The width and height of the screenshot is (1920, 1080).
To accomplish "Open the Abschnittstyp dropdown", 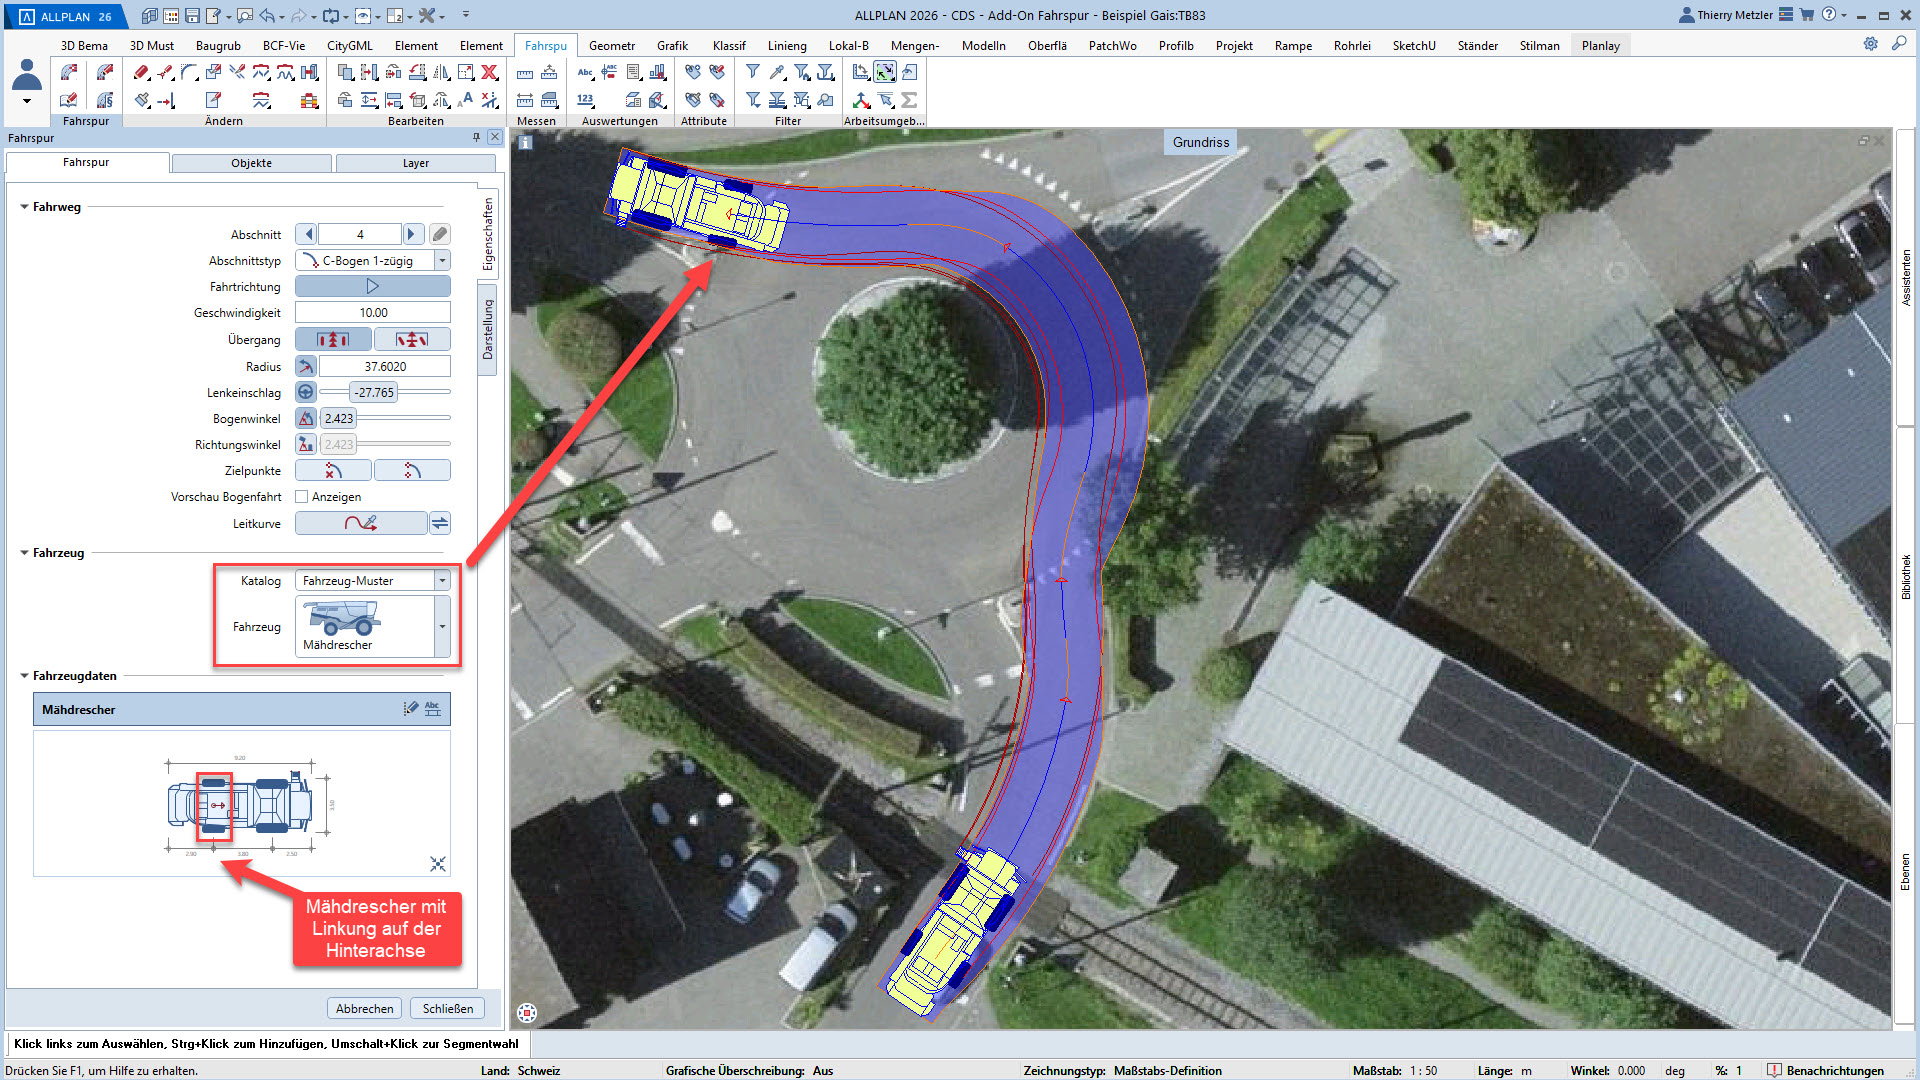I will click(442, 260).
